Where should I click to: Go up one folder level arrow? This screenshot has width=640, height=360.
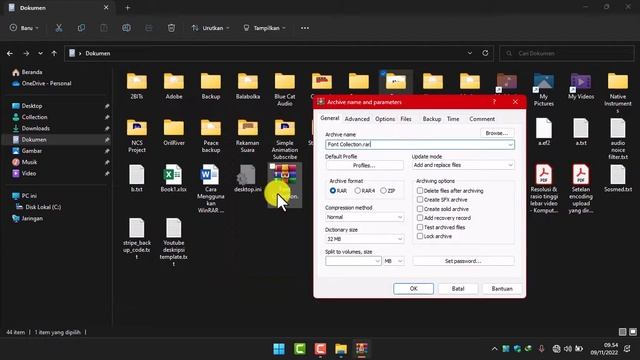tap(54, 53)
